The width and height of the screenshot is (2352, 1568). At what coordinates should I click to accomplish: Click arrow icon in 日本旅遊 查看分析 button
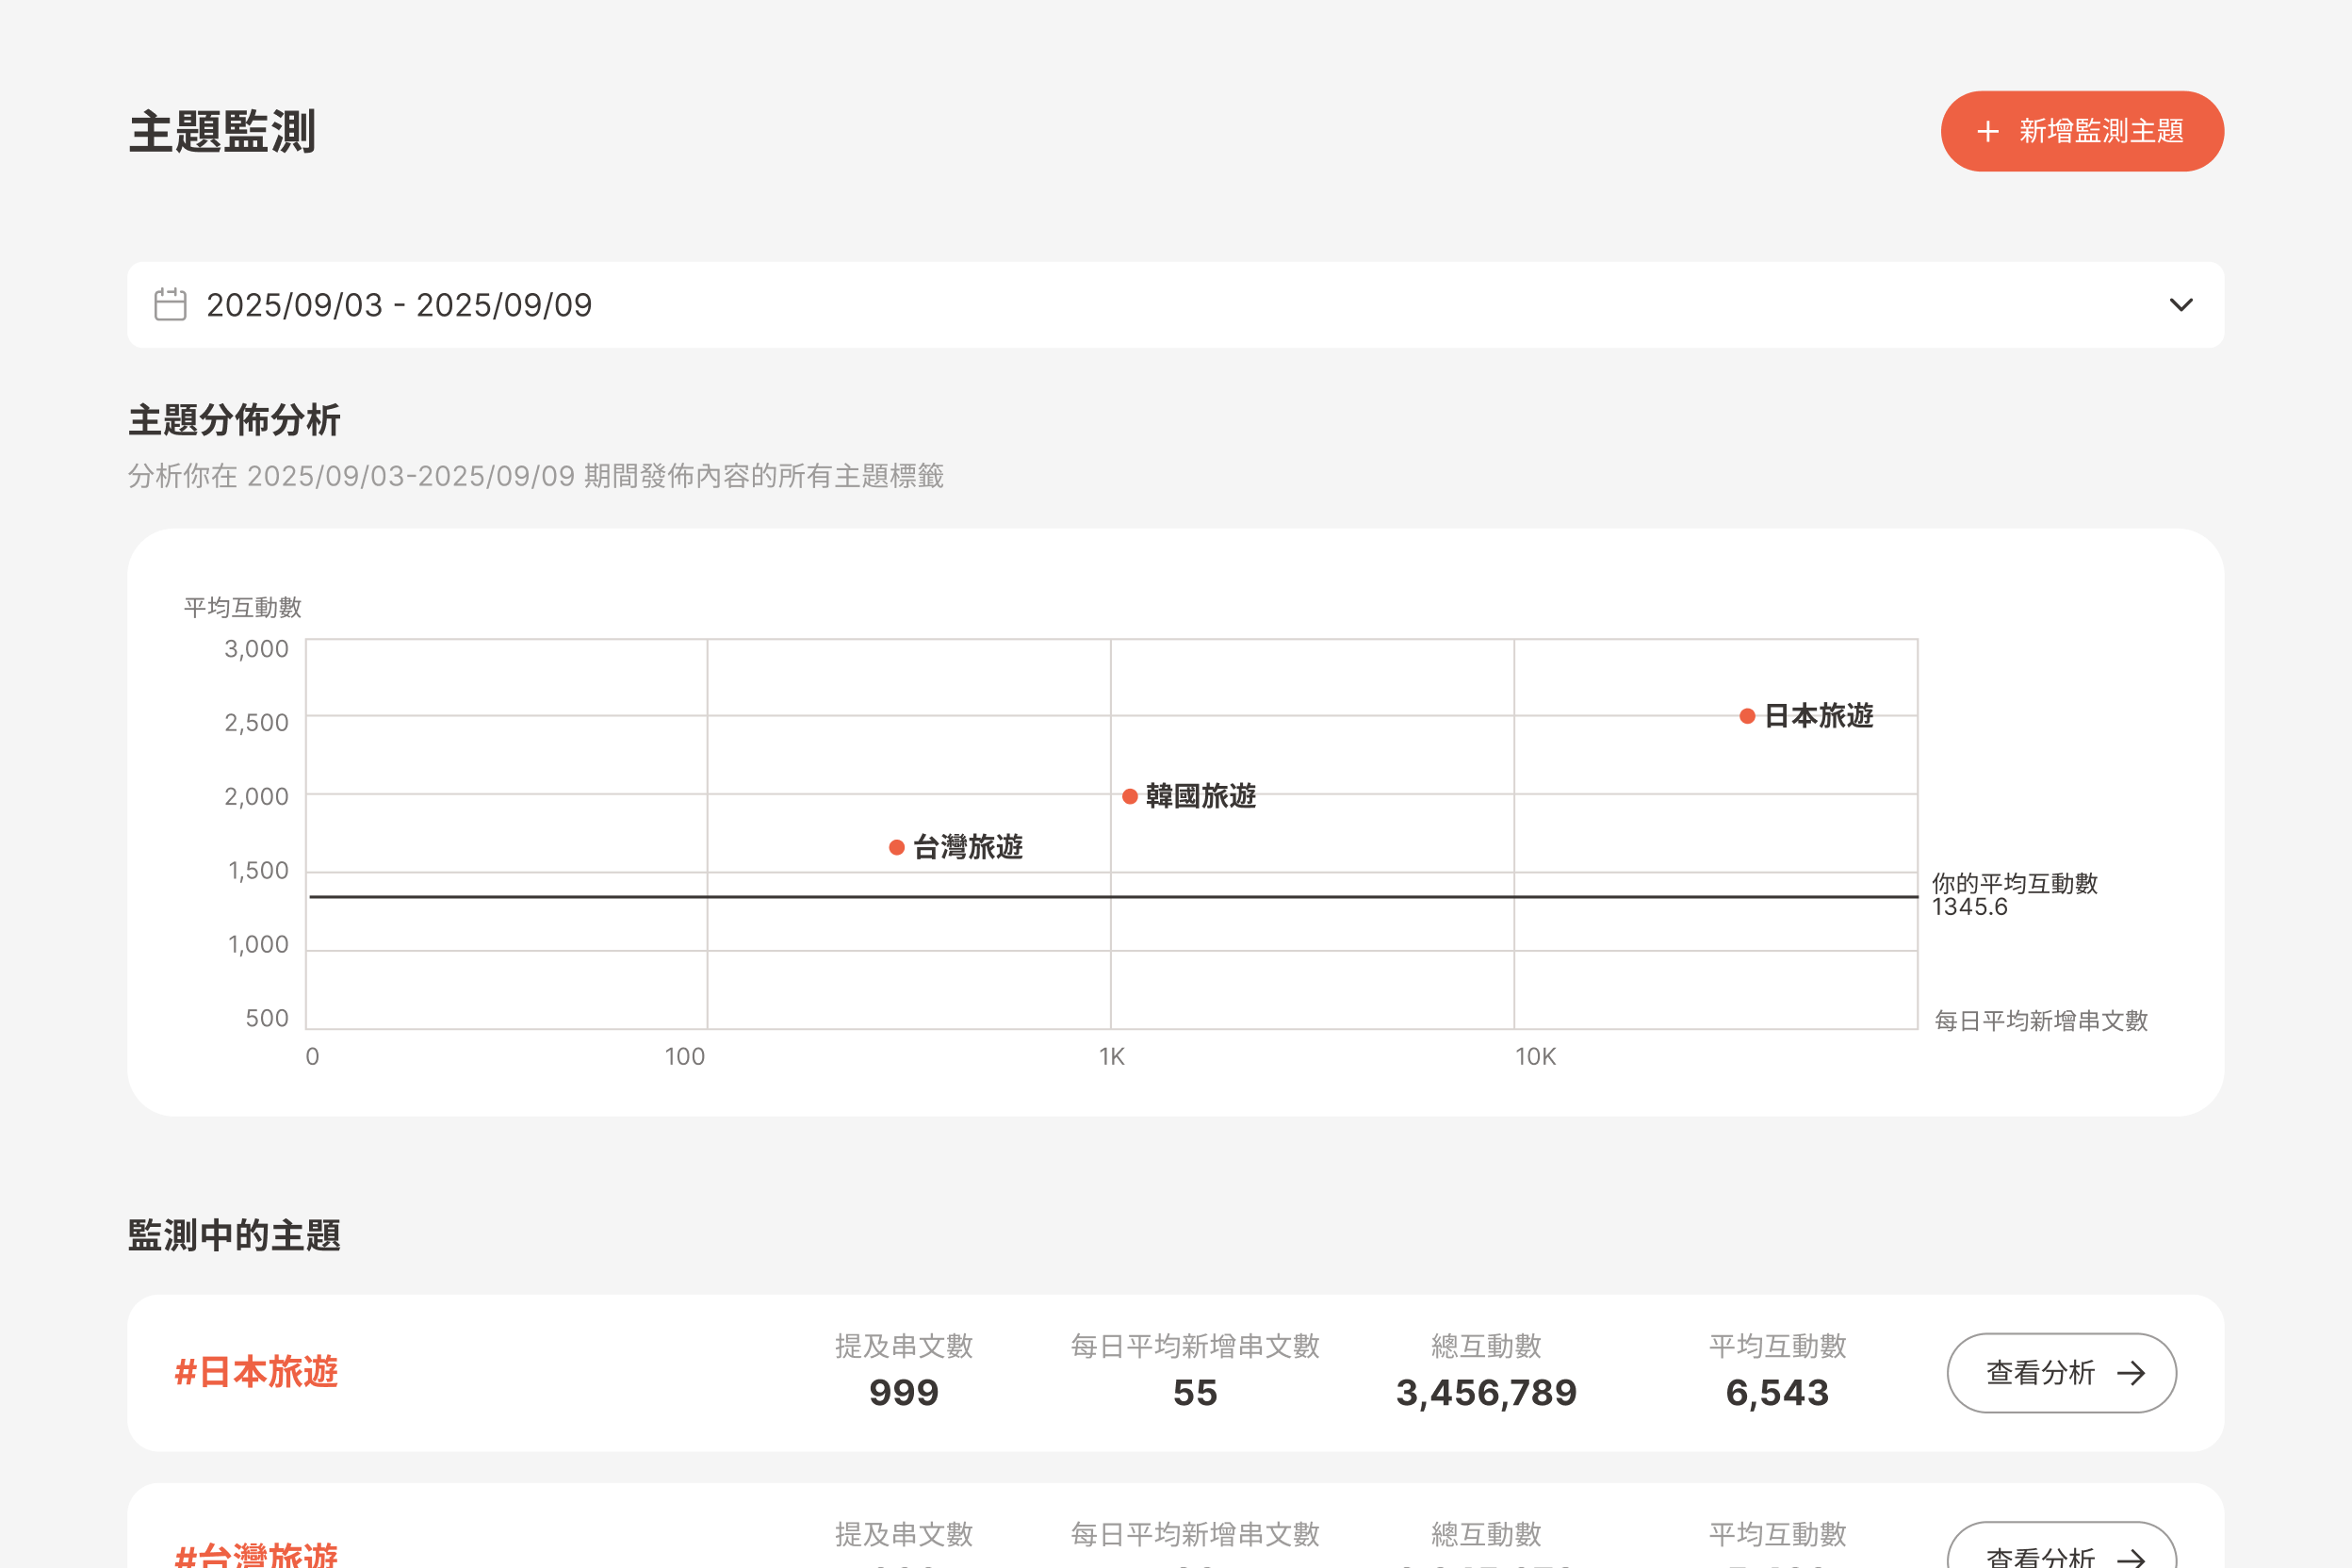pyautogui.click(x=2131, y=1373)
